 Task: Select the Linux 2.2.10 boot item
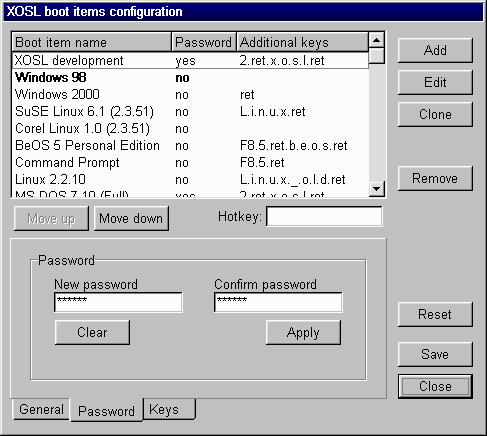190,179
